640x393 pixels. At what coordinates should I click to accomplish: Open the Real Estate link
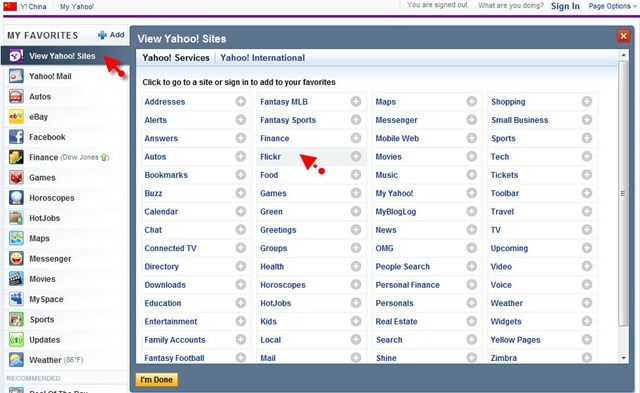coord(396,321)
